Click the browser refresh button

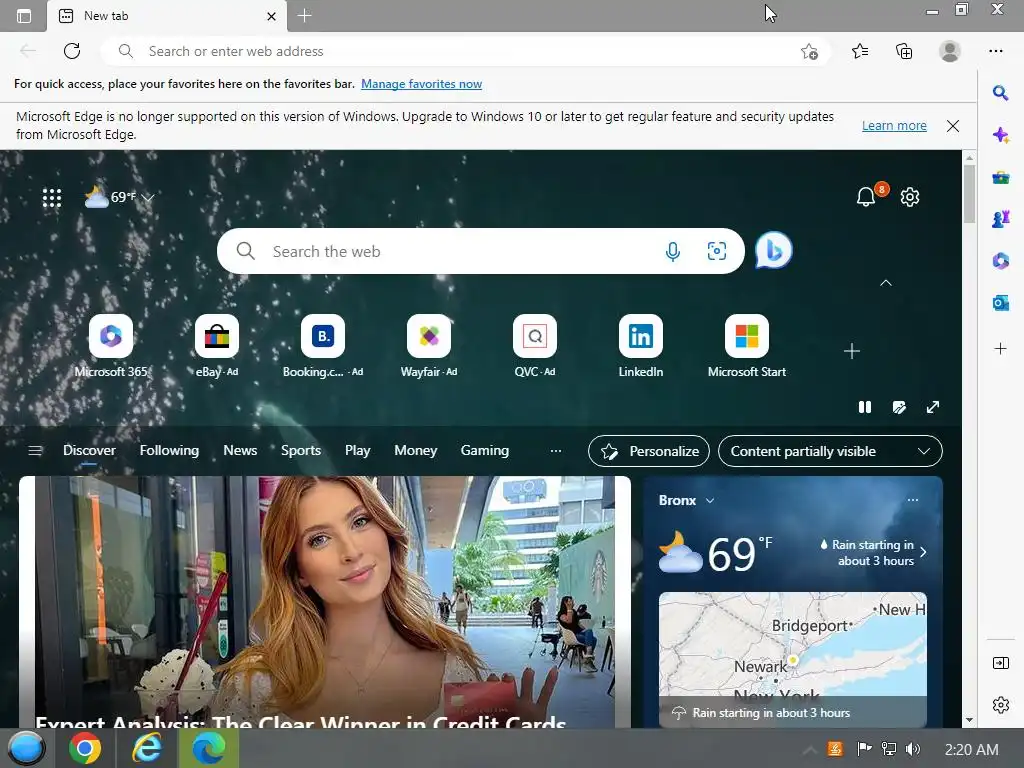click(x=72, y=51)
